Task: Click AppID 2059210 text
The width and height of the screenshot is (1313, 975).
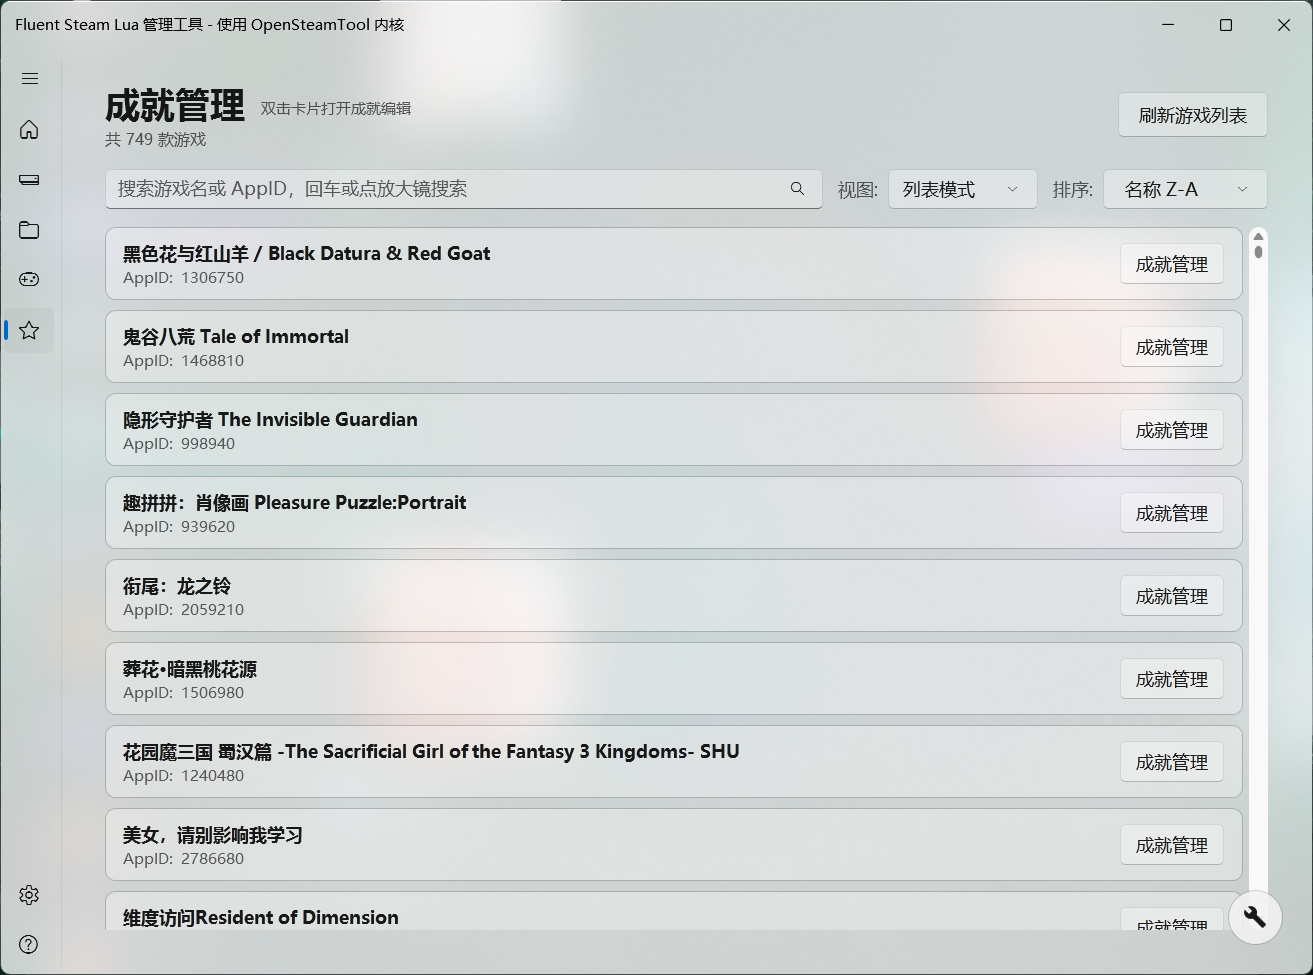Action: (x=183, y=609)
